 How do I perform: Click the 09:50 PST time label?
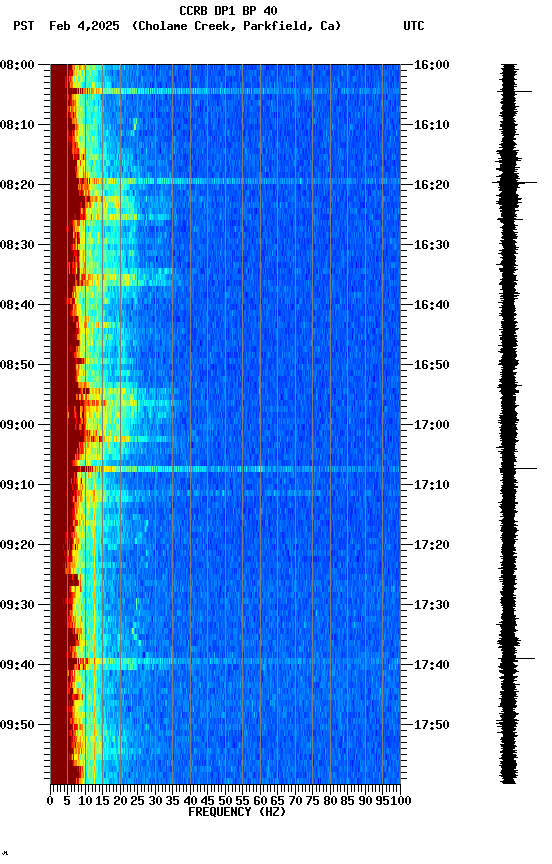17,725
